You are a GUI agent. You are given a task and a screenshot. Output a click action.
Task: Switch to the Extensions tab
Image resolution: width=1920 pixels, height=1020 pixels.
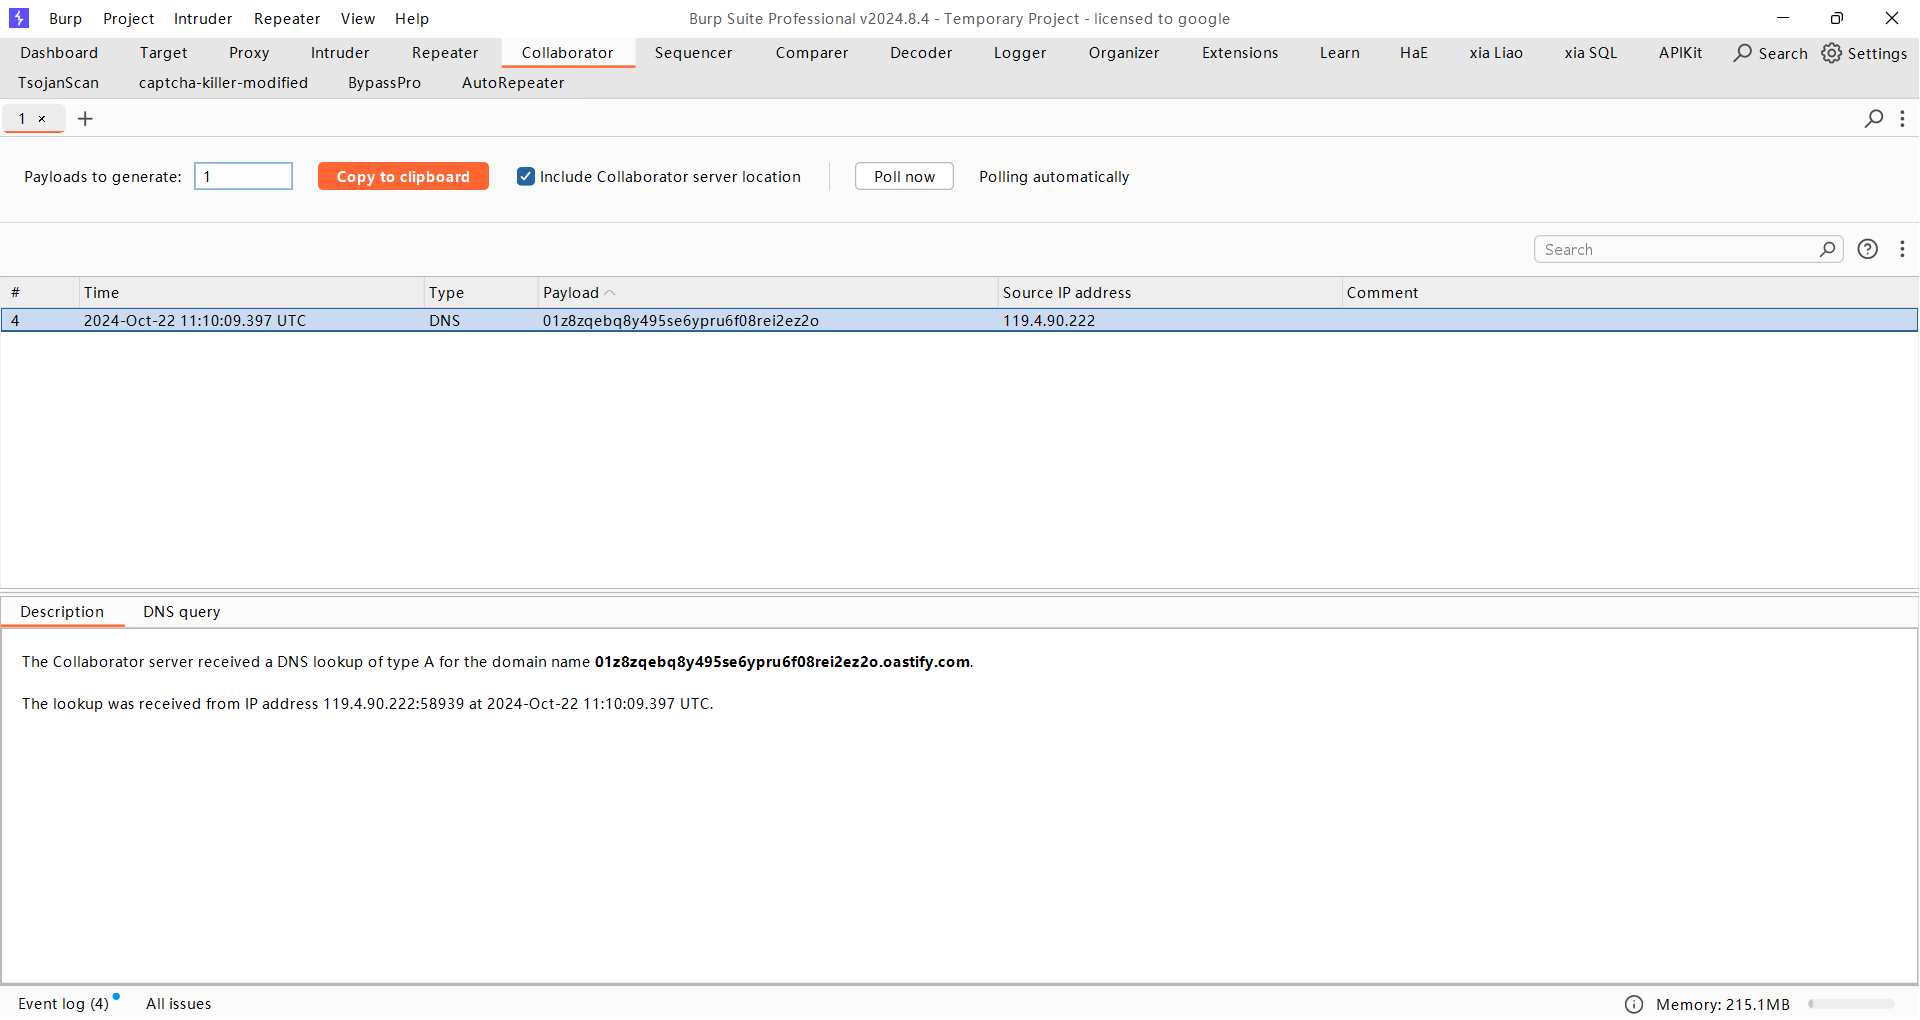1240,53
